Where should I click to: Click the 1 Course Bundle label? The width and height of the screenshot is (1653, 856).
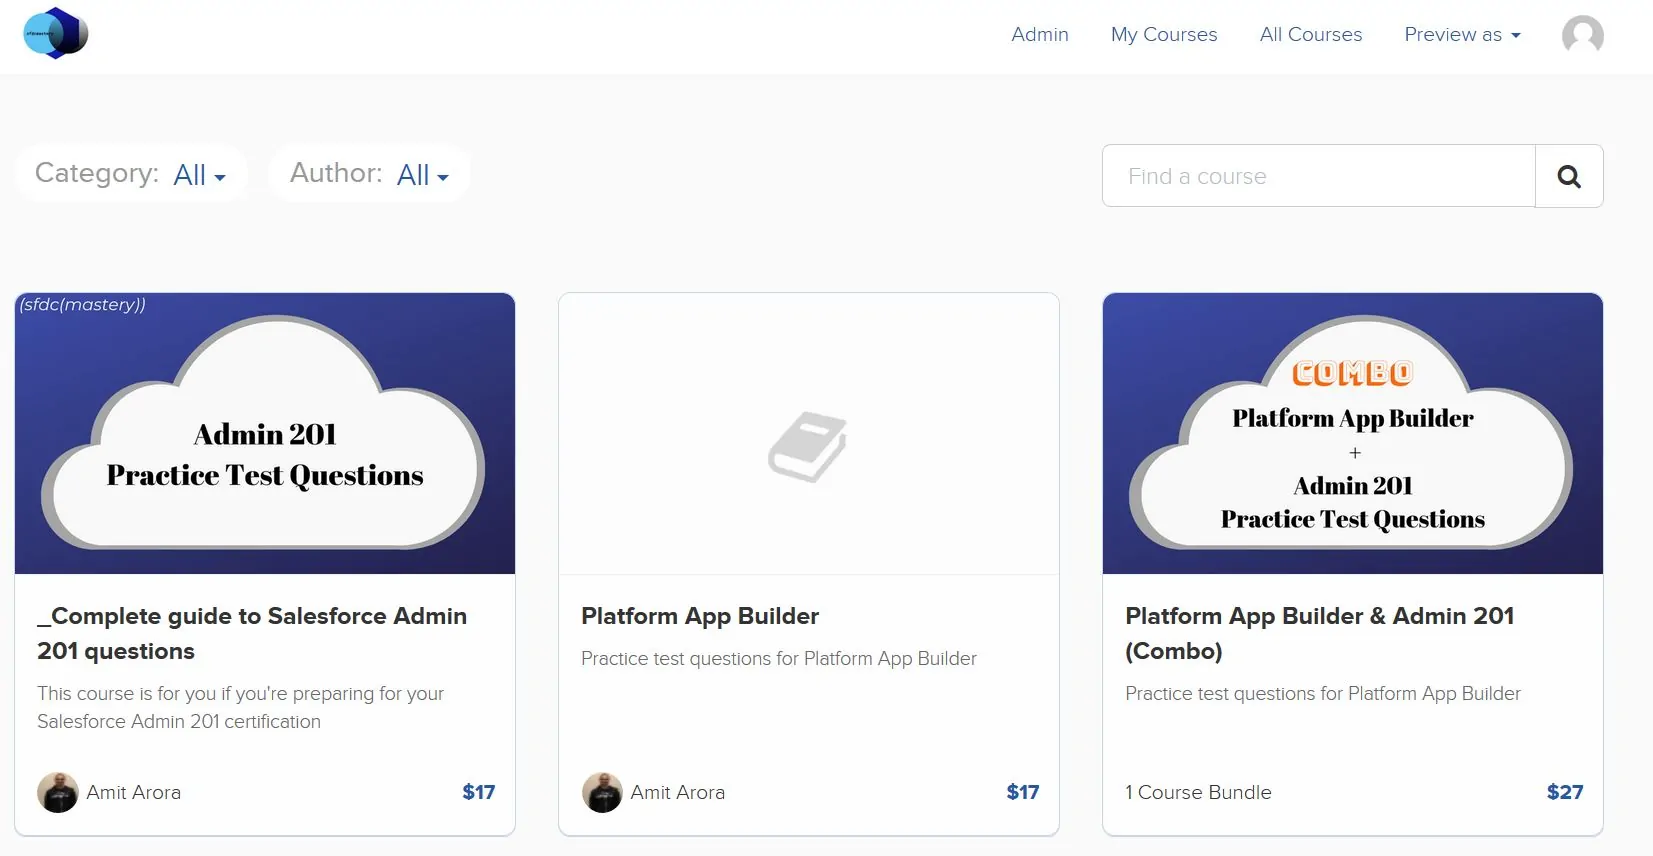[x=1198, y=792]
